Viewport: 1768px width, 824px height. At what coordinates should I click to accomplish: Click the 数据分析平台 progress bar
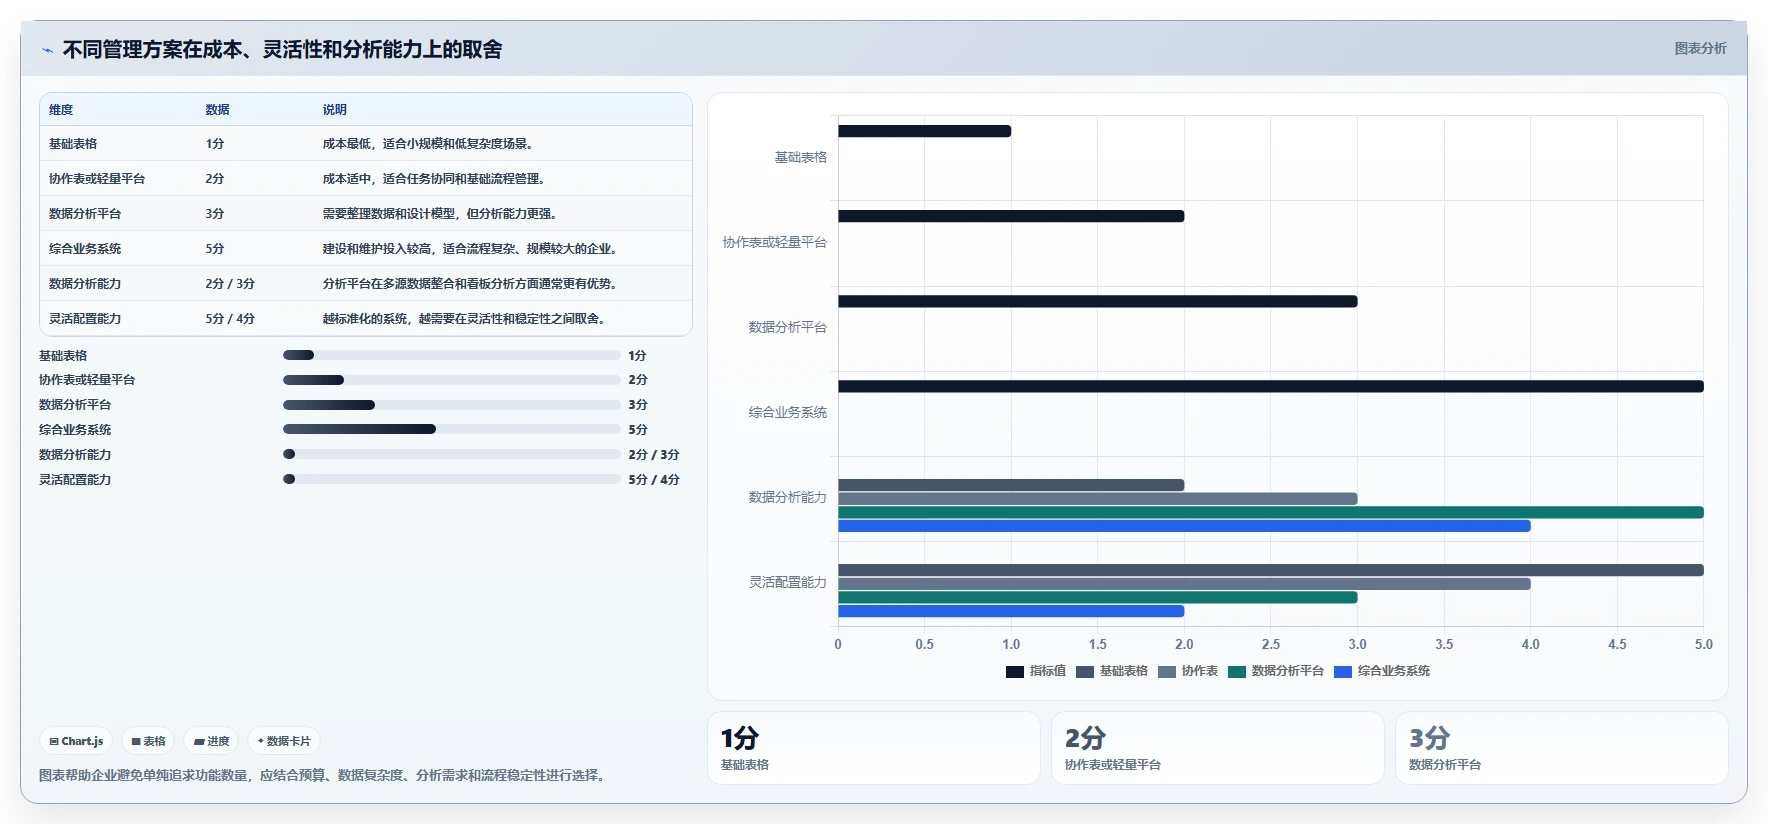[452, 405]
